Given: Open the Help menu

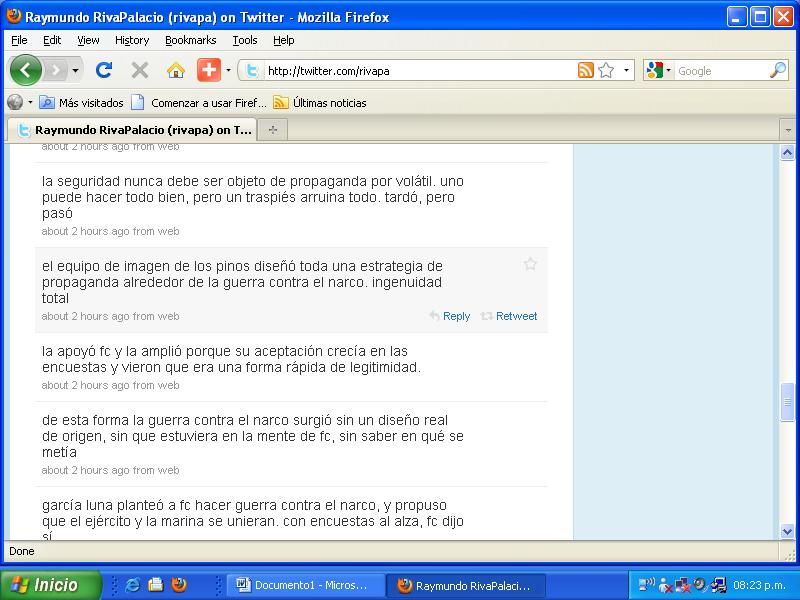Looking at the screenshot, I should click(284, 40).
